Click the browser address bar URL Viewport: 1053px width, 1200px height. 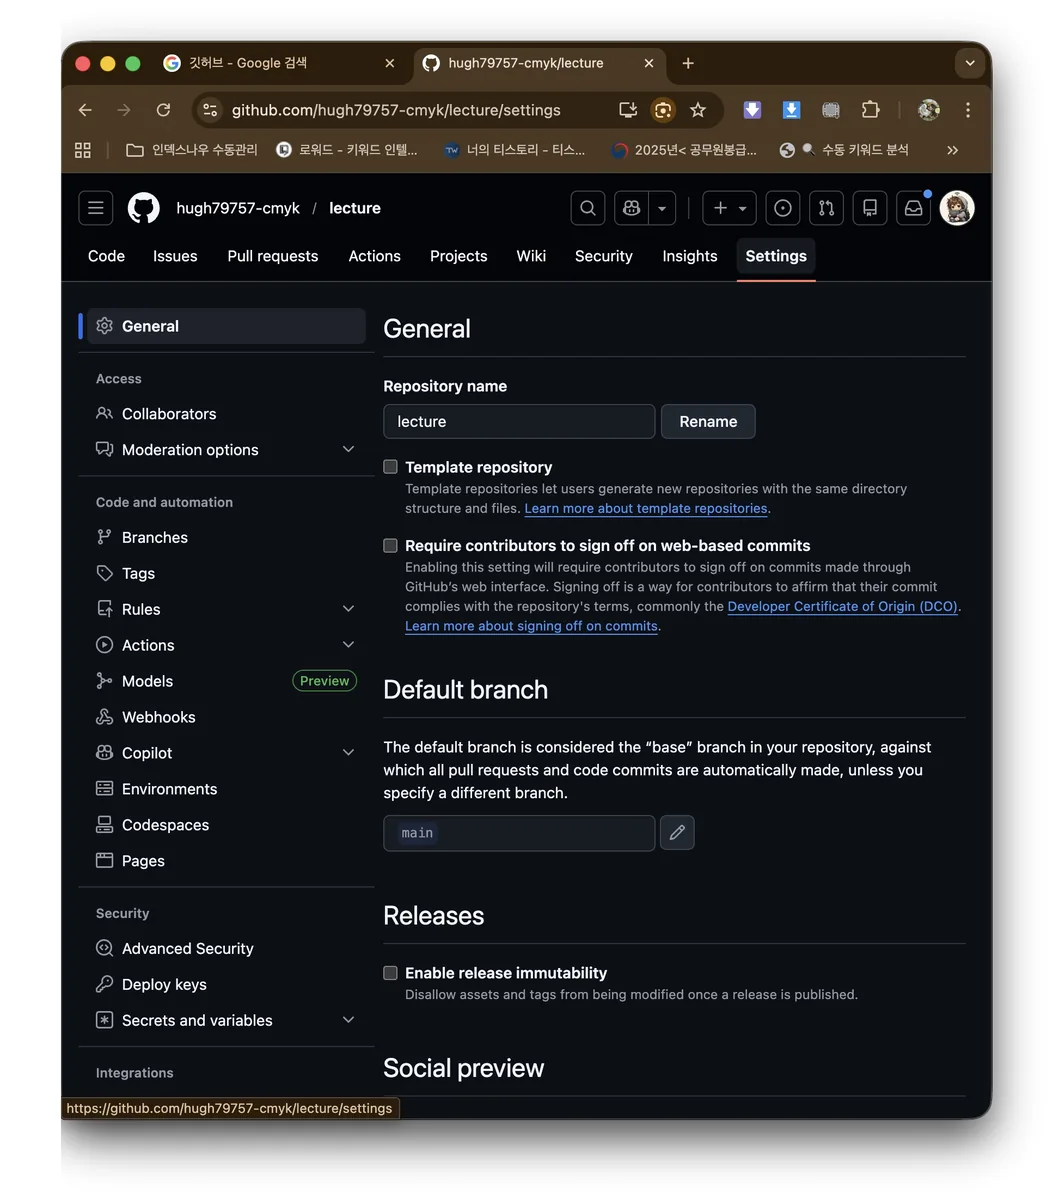[x=396, y=110]
